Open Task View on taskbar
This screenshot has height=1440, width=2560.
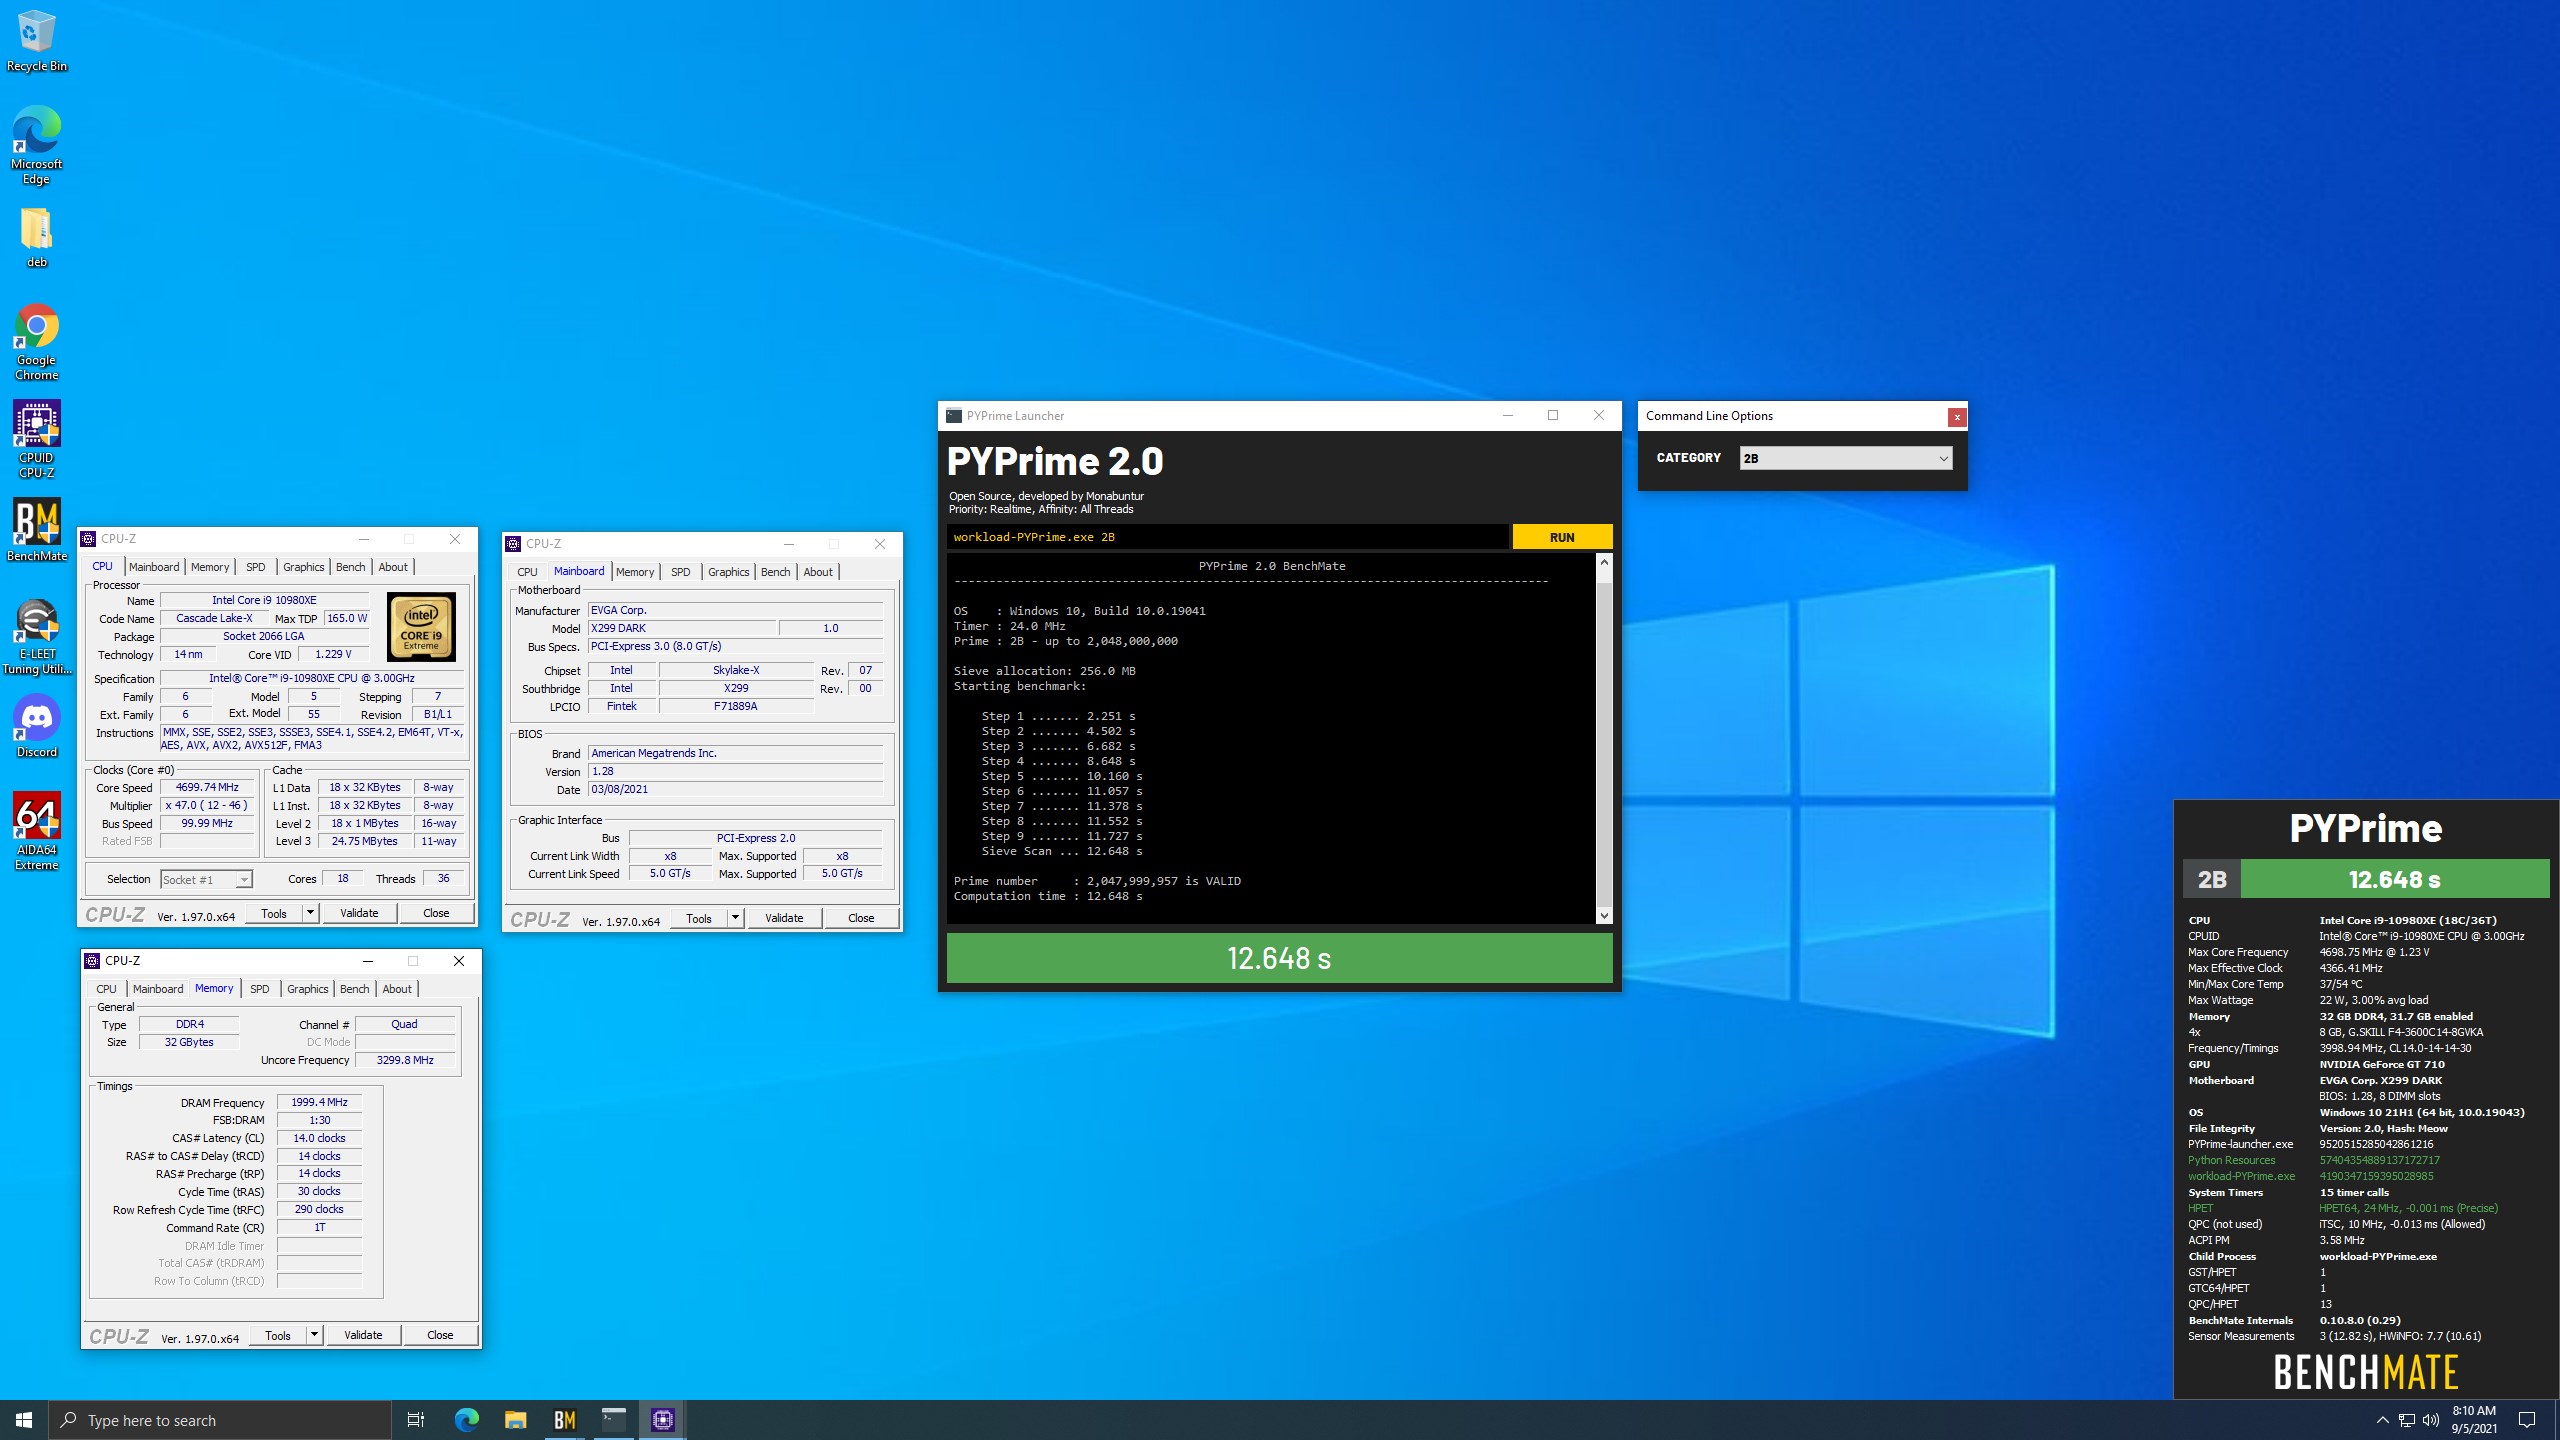point(416,1420)
